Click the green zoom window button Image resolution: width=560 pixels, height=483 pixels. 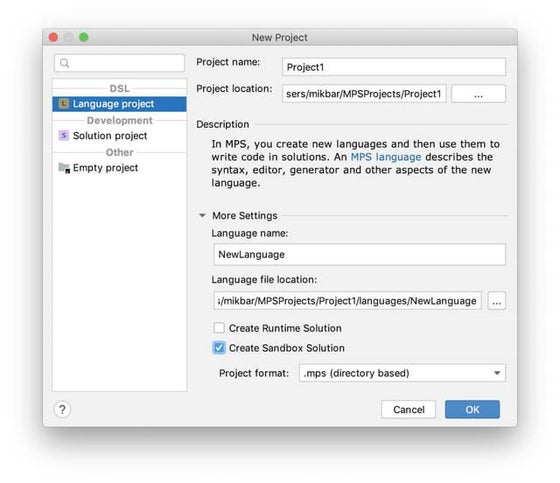coord(84,37)
